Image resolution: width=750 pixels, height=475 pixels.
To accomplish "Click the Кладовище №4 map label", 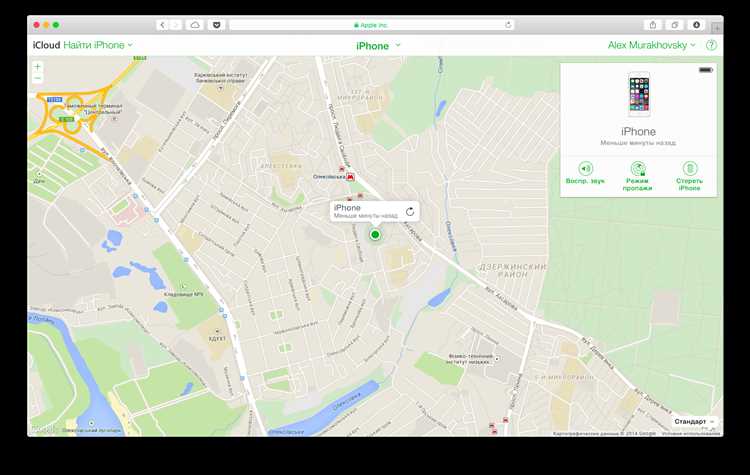I will [x=183, y=294].
